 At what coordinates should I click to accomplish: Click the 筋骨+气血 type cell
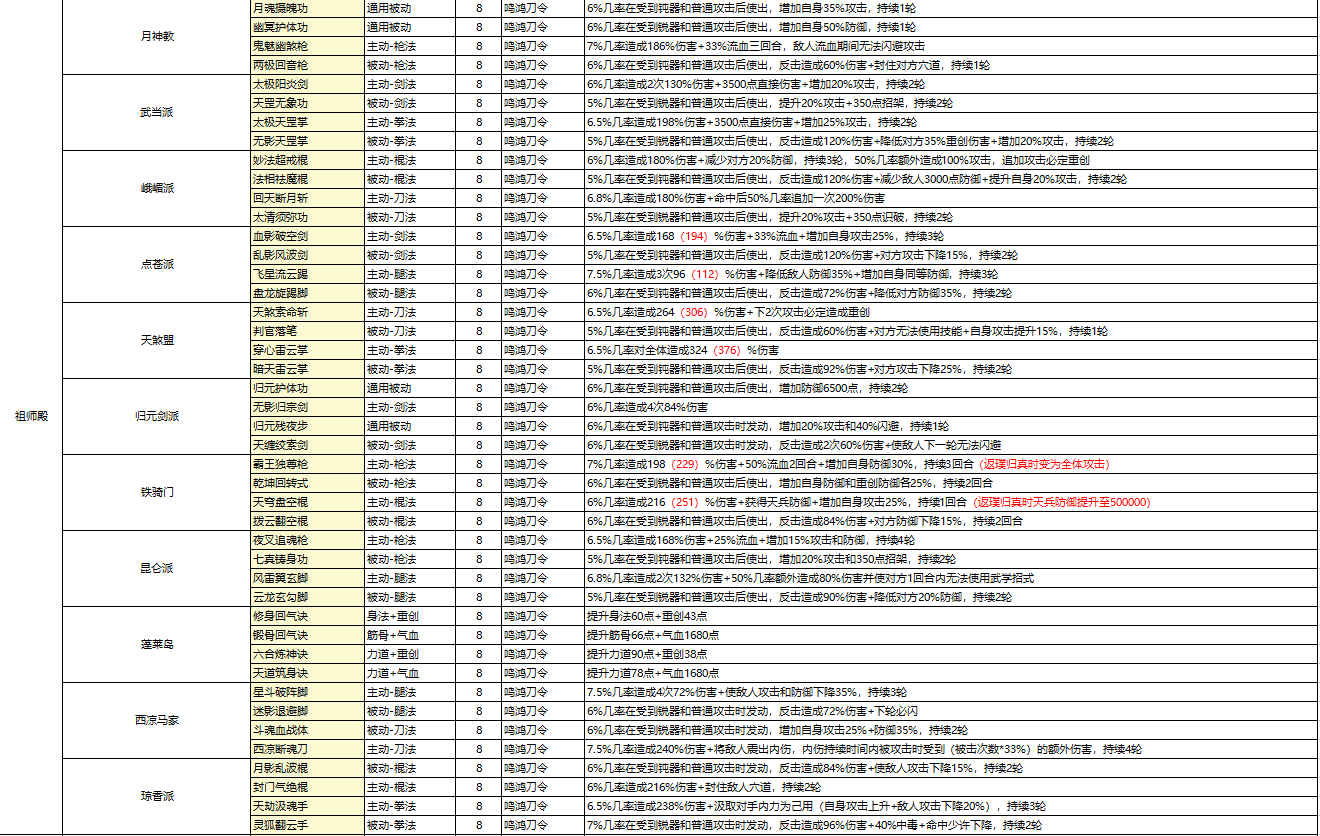[411, 636]
